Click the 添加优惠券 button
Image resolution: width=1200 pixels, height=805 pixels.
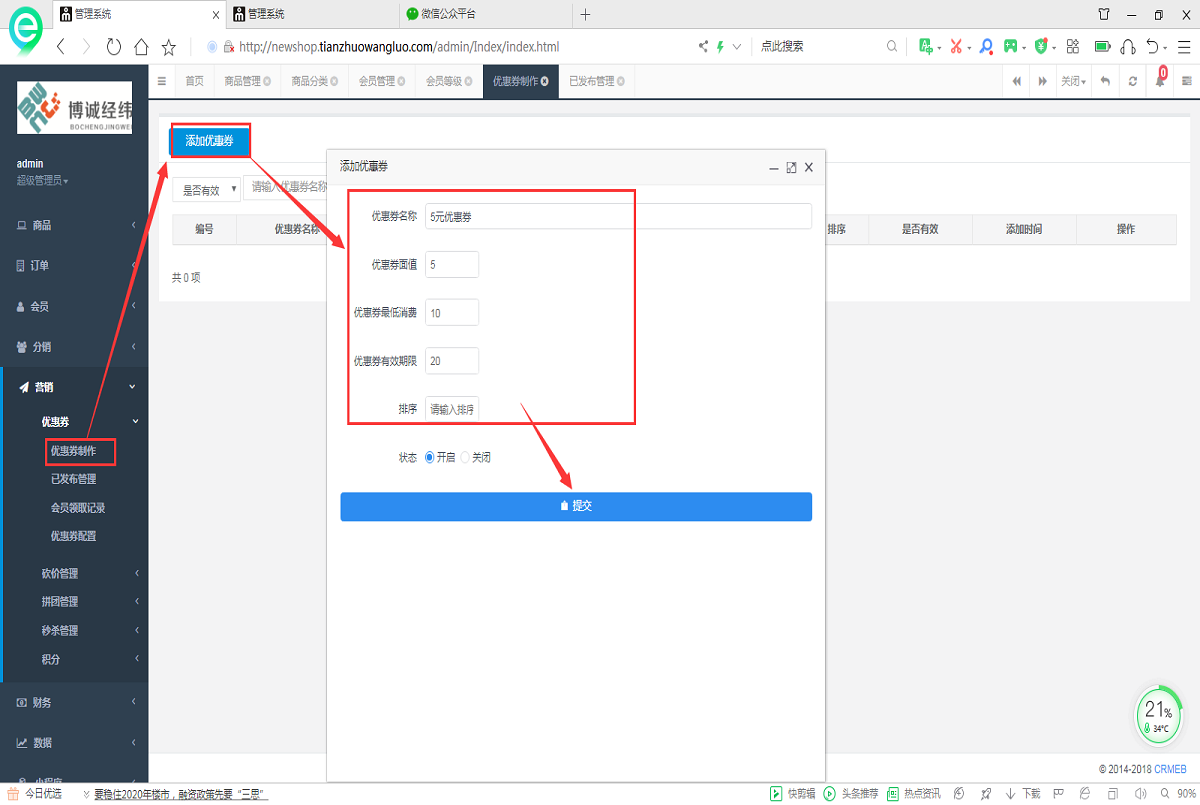click(x=209, y=141)
